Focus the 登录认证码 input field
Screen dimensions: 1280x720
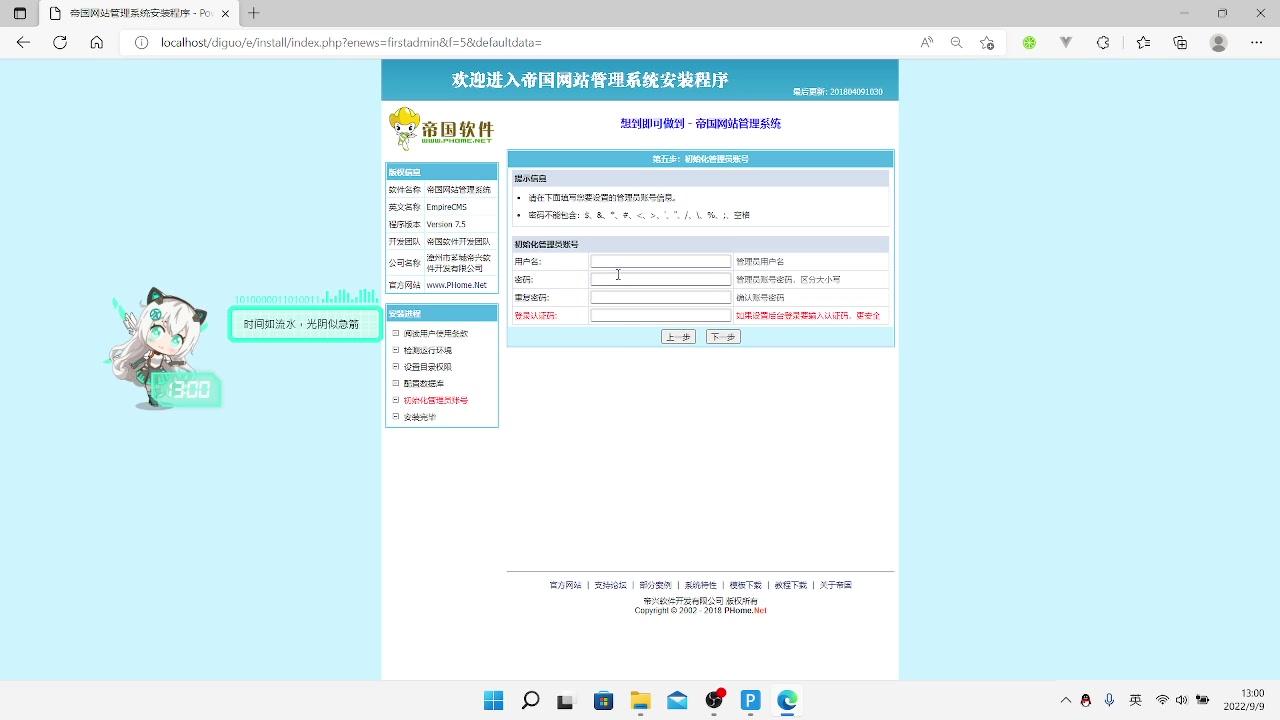click(x=661, y=315)
